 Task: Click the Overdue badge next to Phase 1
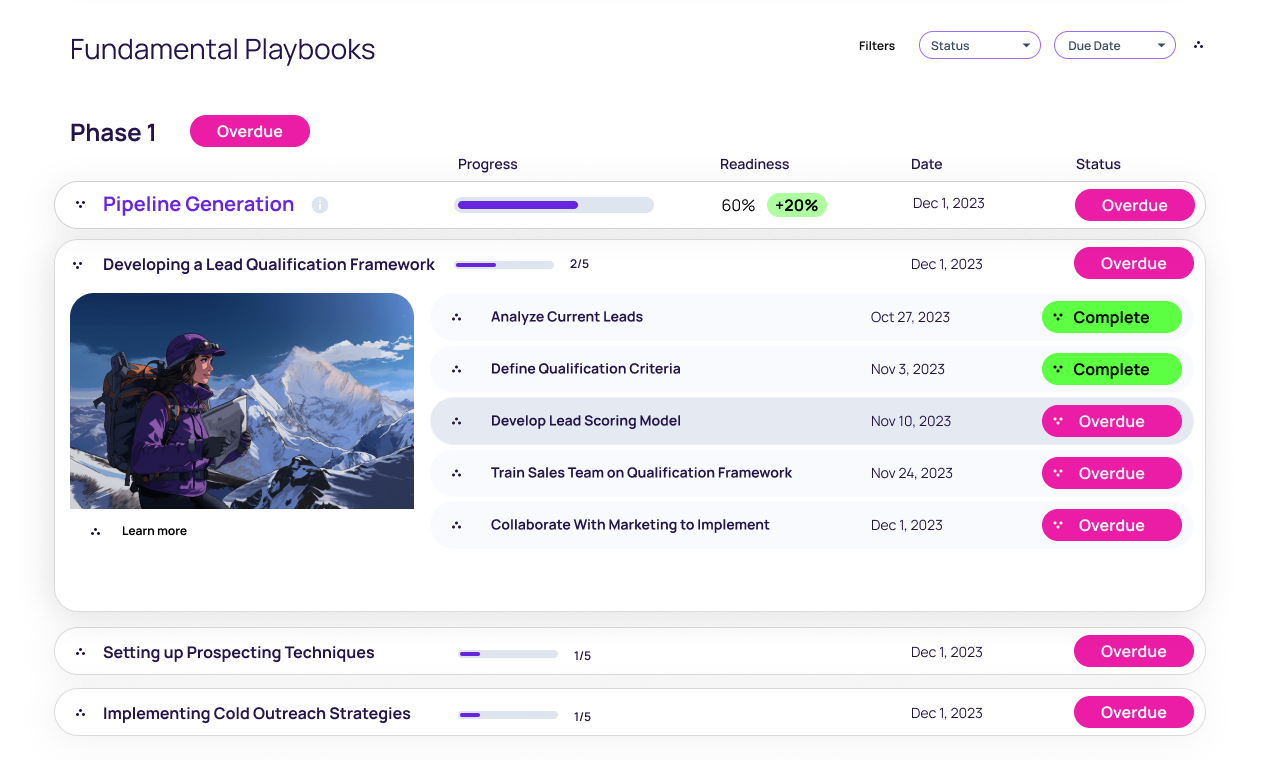tap(249, 131)
